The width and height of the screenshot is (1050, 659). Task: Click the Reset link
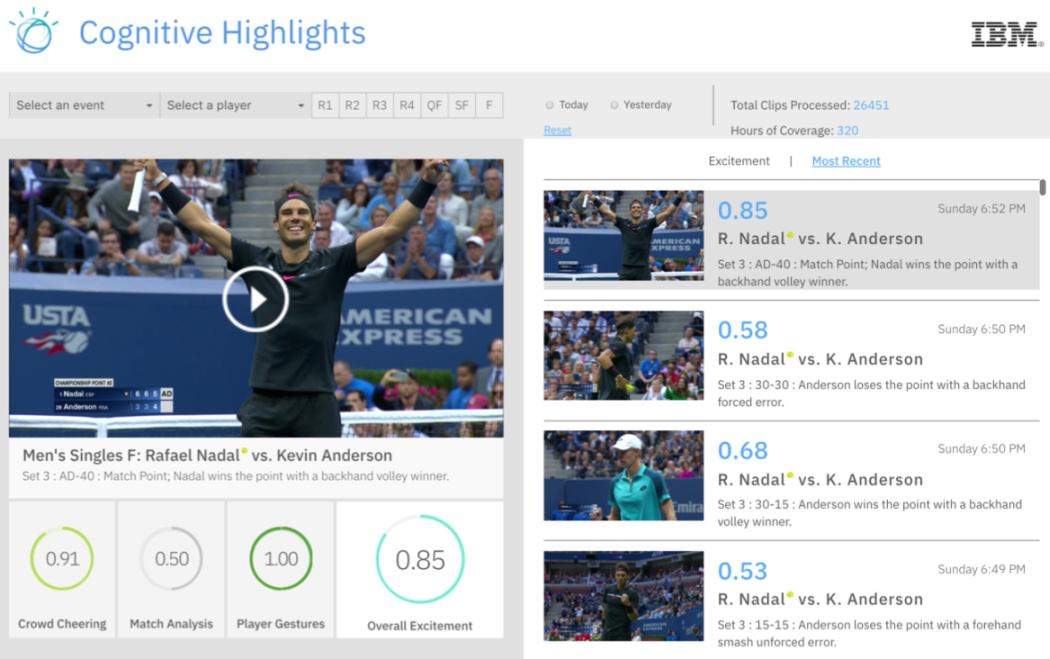coord(557,130)
